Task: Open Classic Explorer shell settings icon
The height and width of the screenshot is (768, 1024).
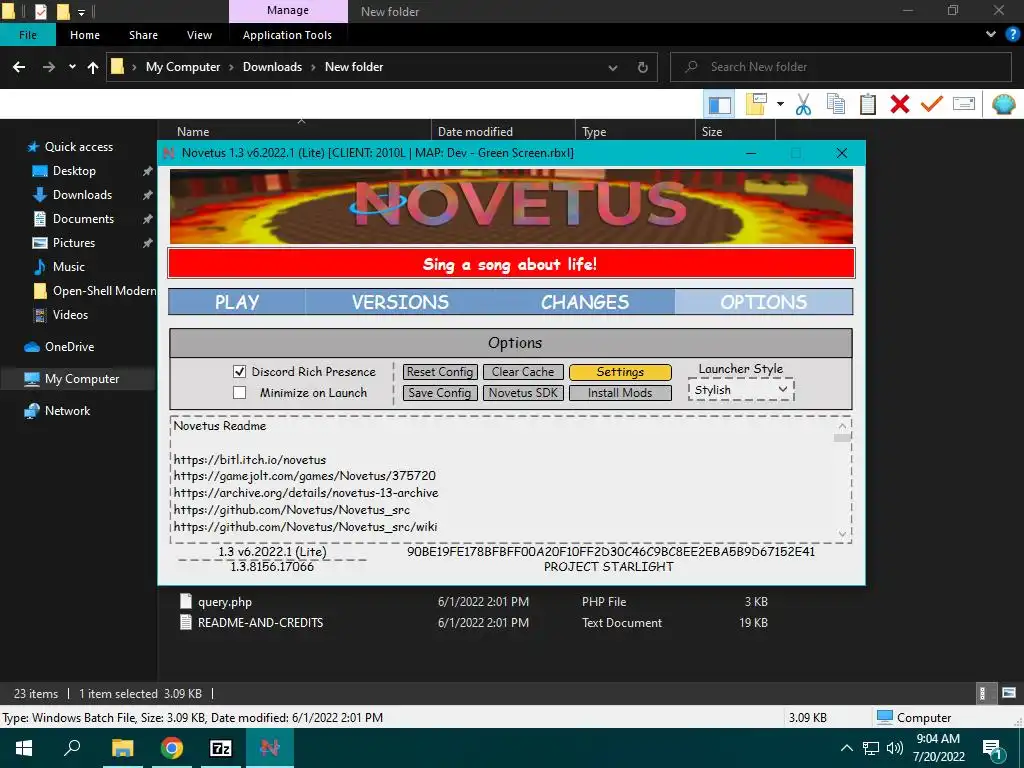Action: pos(1003,104)
